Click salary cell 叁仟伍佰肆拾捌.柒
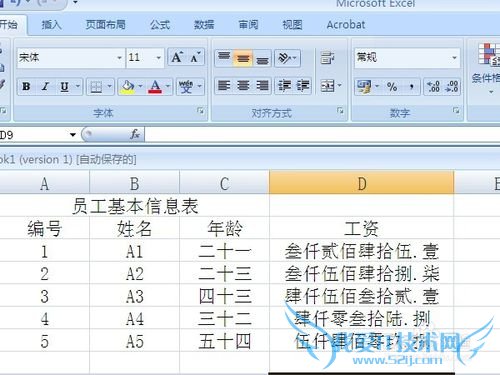The image size is (500, 375). pyautogui.click(x=361, y=274)
